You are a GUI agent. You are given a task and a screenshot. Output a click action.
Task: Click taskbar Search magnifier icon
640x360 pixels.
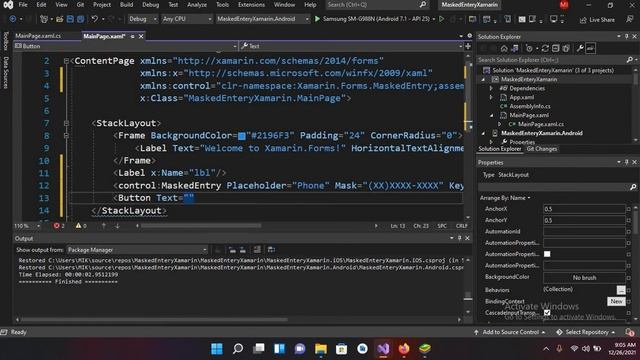[238, 349]
